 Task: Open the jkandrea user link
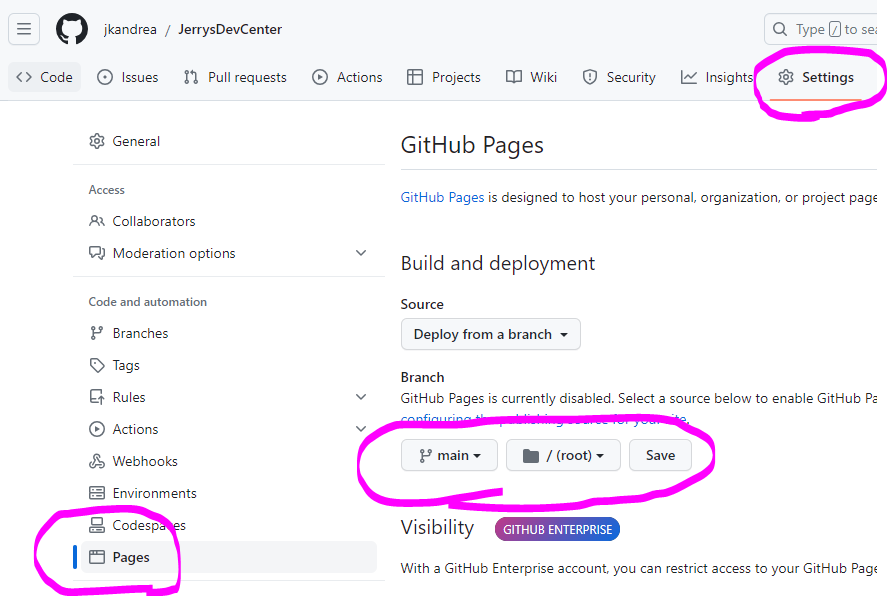click(x=130, y=29)
